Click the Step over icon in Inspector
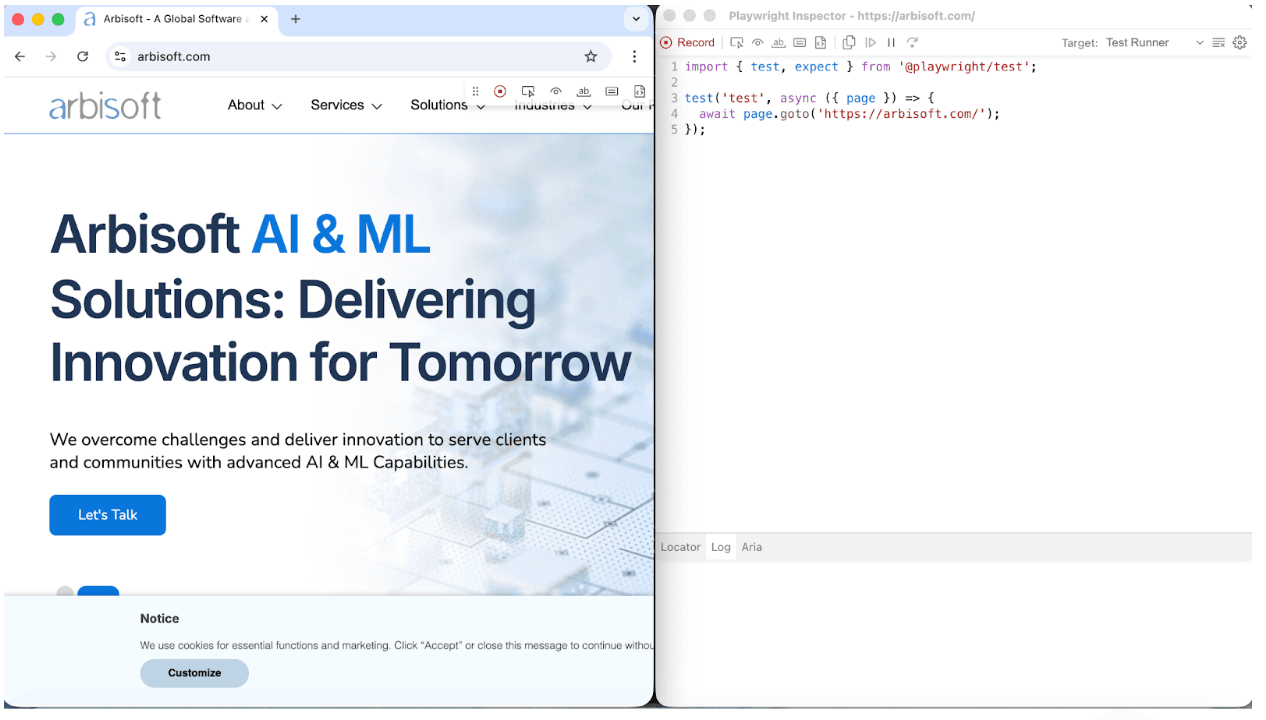1266x720 pixels. 912,43
